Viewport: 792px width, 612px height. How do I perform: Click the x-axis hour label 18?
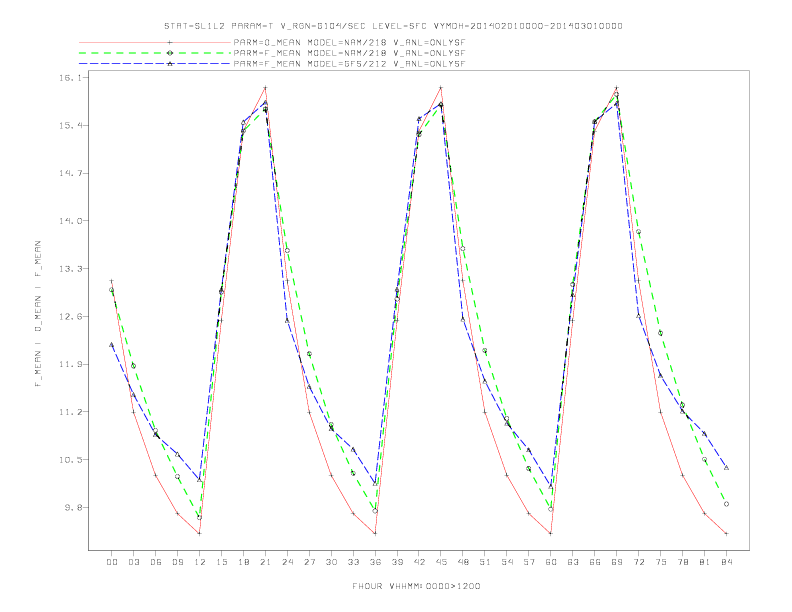[243, 562]
